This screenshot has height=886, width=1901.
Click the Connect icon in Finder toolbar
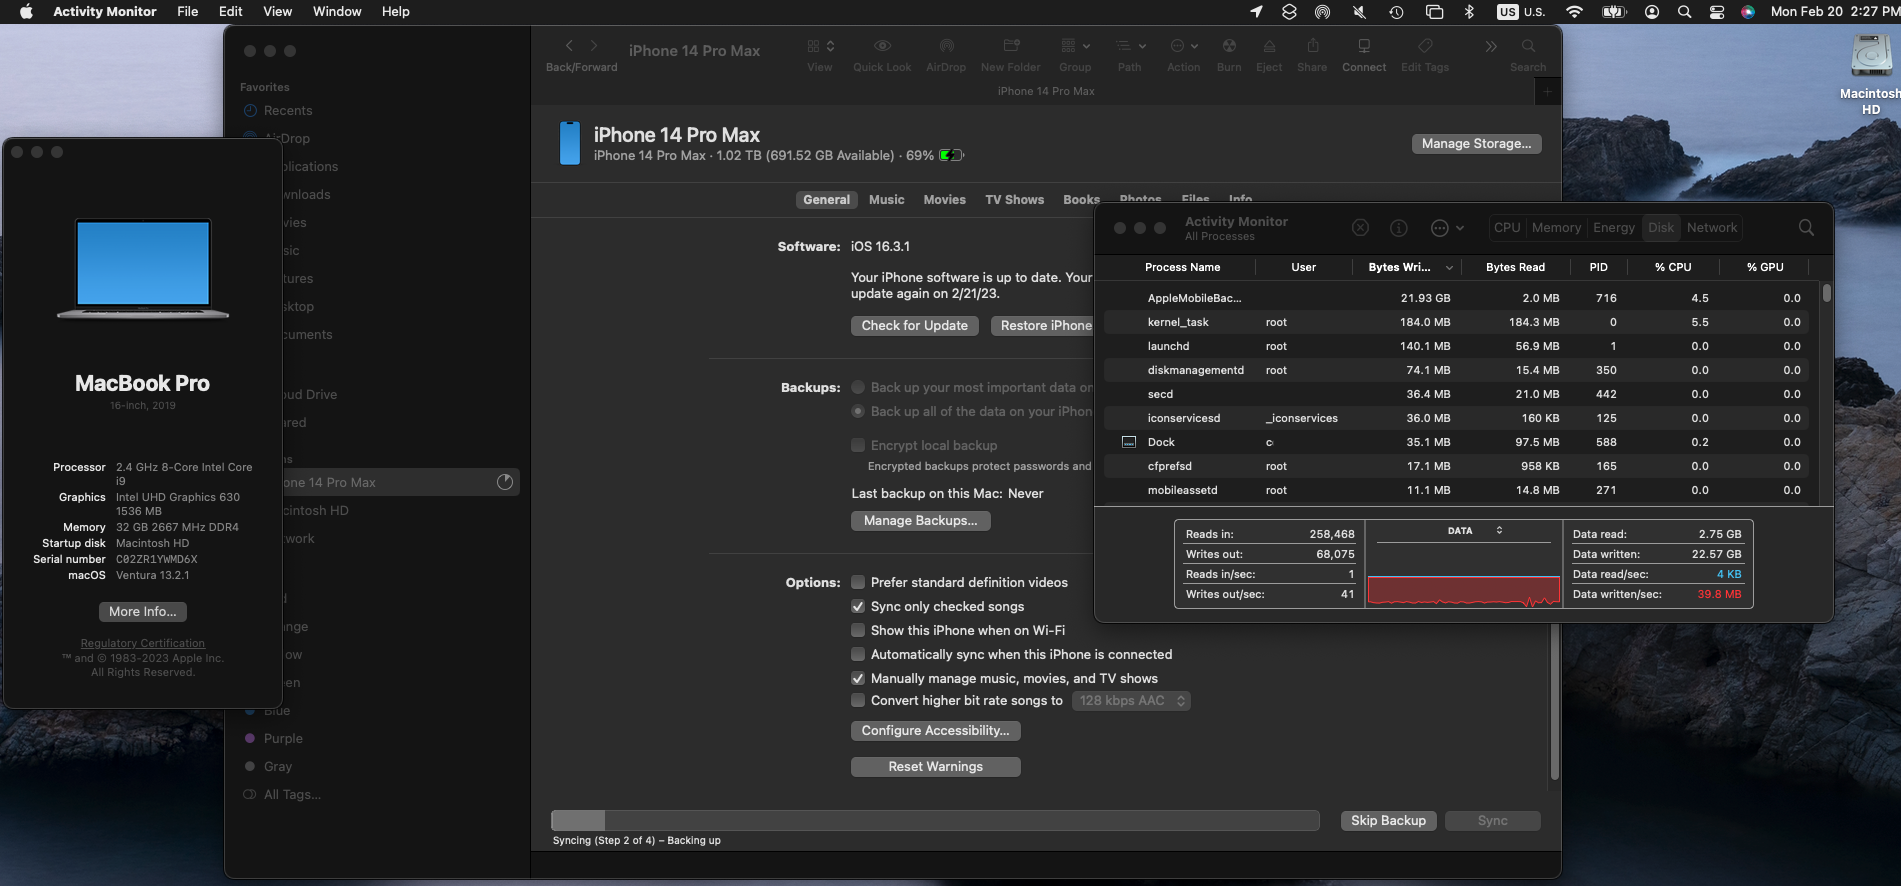[x=1364, y=47]
